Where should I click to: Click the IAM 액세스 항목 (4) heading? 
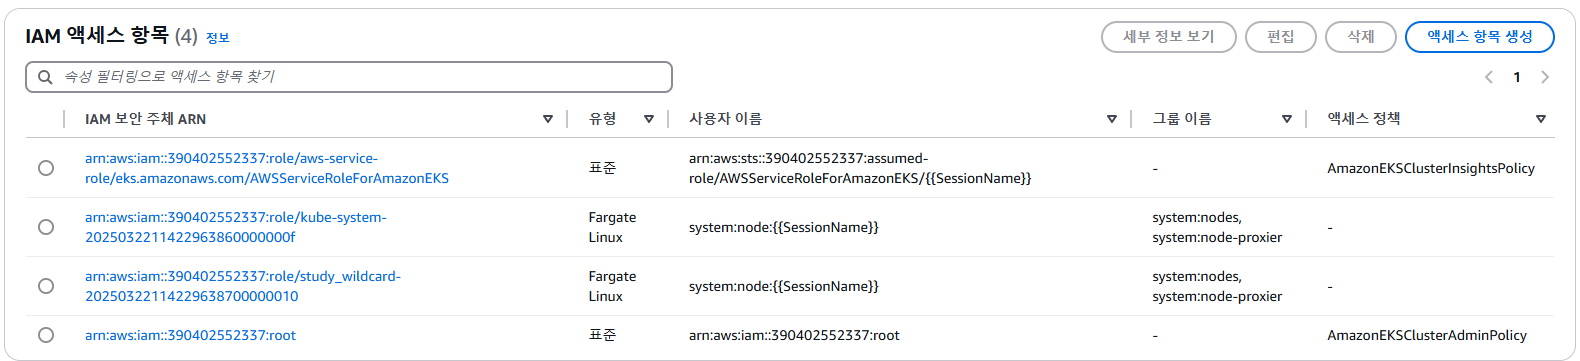tap(112, 36)
